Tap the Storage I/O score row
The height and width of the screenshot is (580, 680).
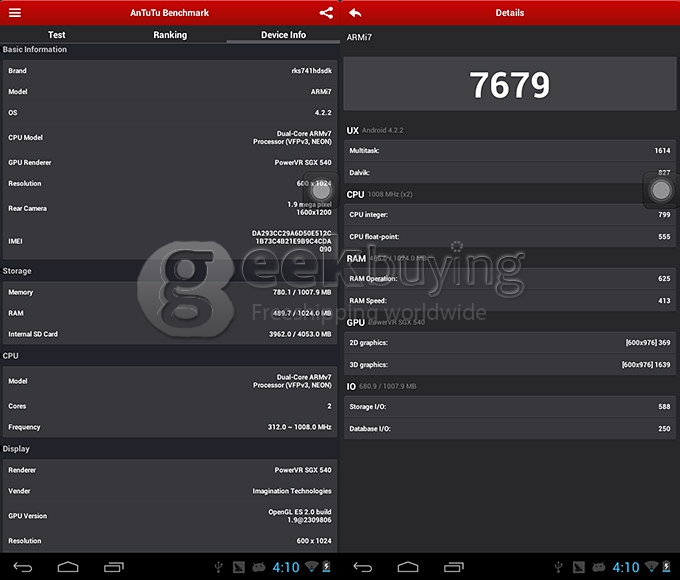point(510,407)
